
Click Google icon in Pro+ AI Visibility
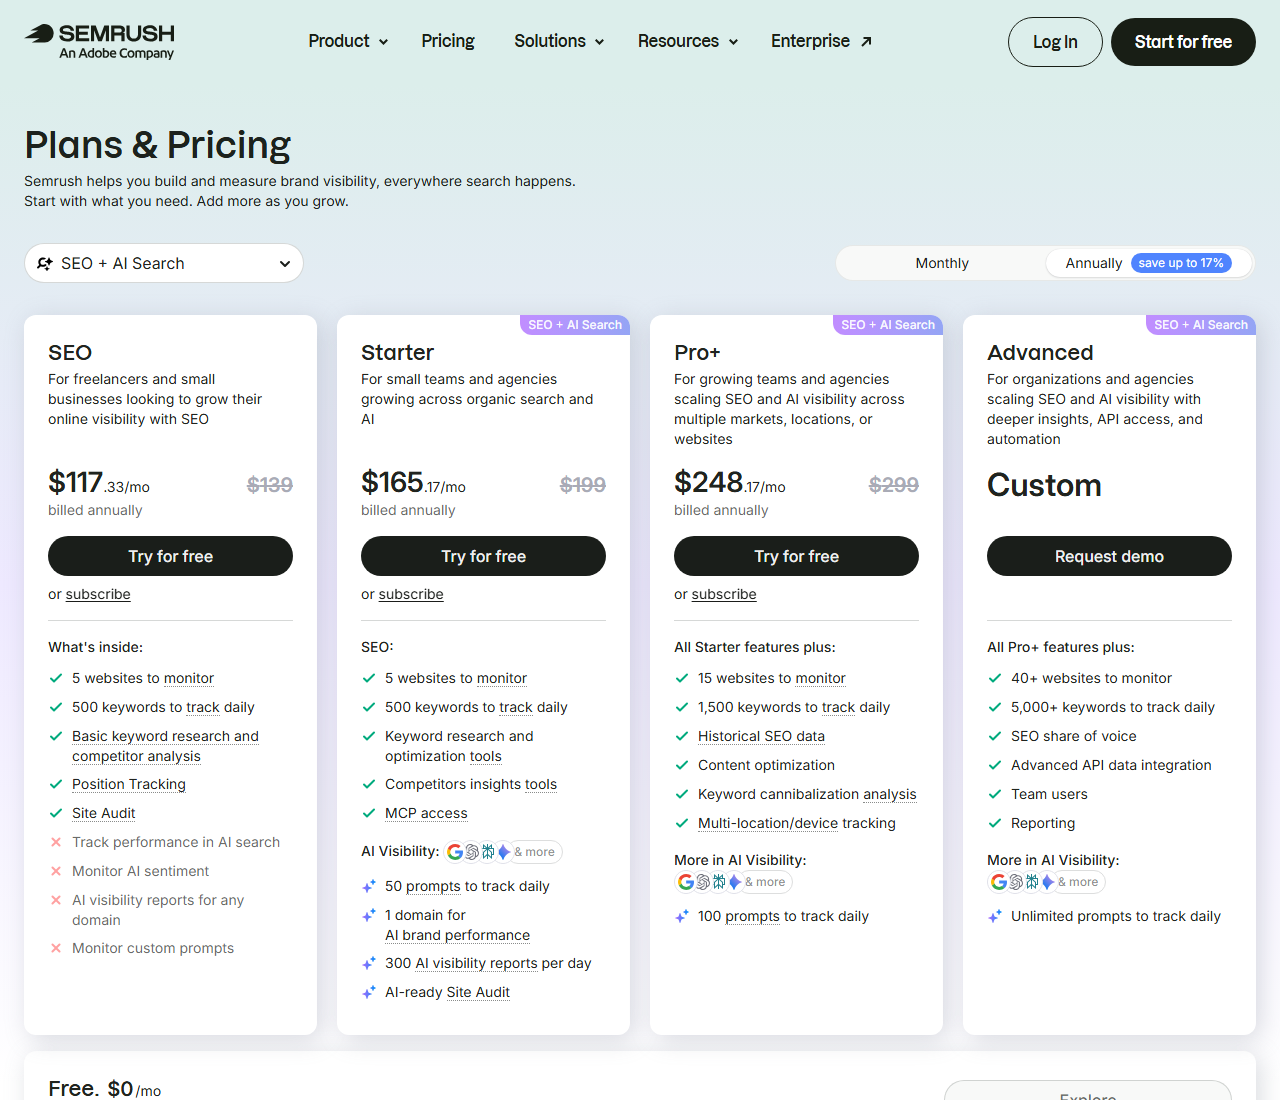(686, 882)
